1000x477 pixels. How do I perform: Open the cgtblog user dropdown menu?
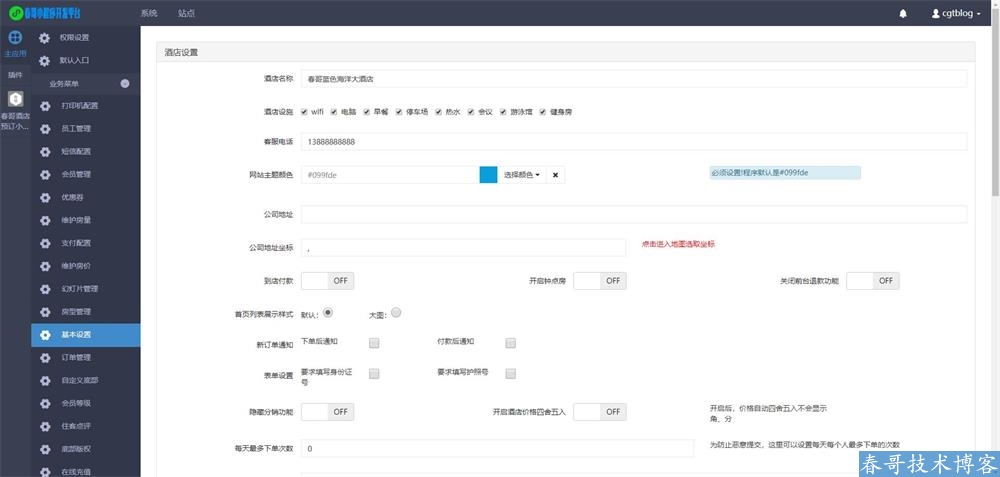coord(956,13)
